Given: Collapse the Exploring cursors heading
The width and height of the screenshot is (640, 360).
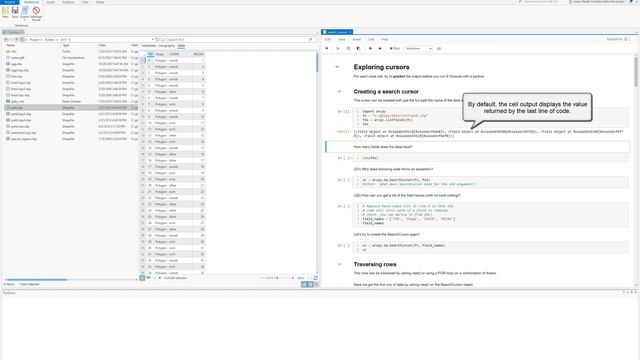Looking at the screenshot, I should [337, 67].
